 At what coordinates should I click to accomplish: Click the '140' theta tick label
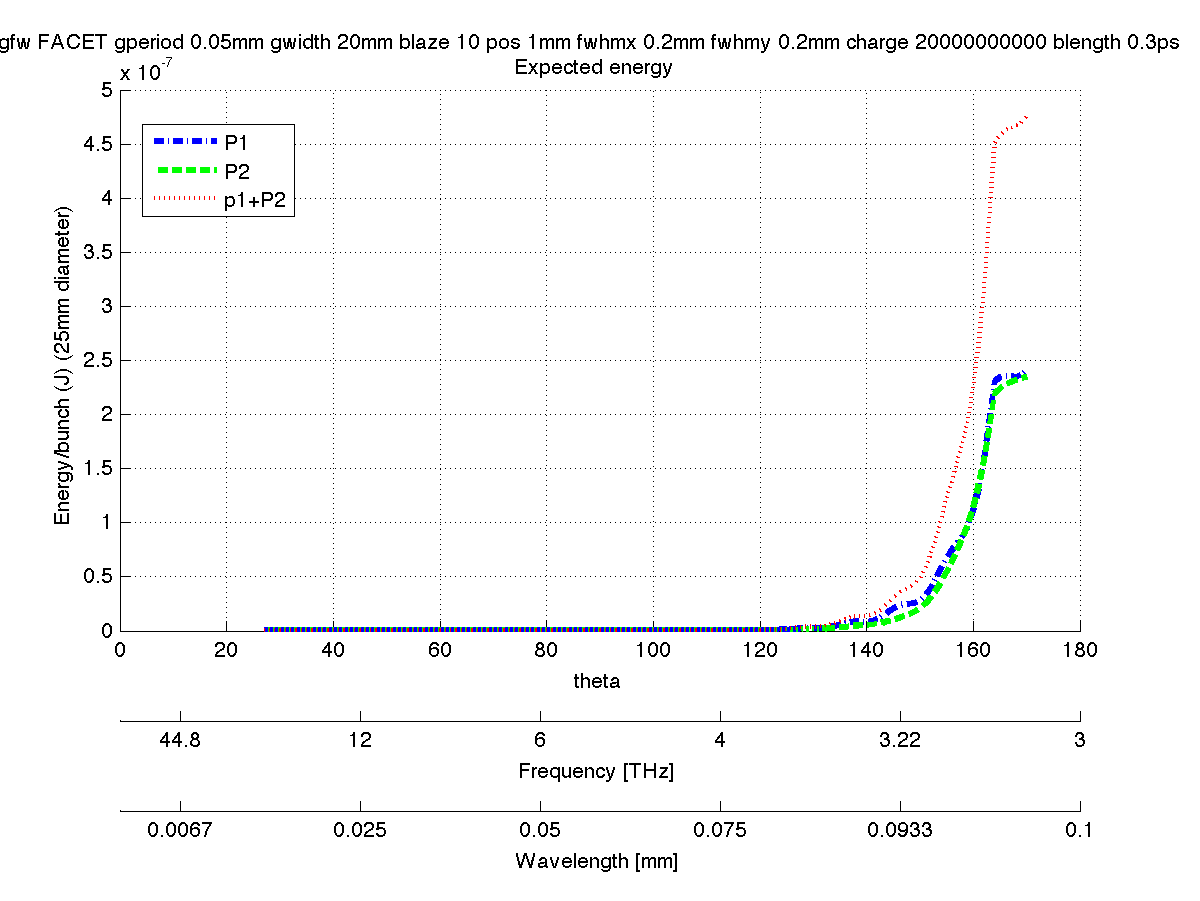[x=866, y=649]
